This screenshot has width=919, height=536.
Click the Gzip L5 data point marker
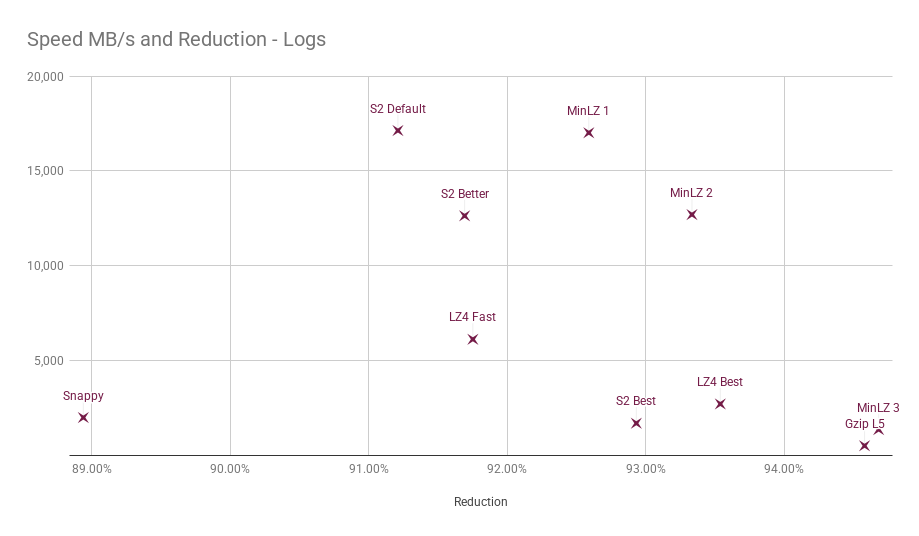coord(864,446)
